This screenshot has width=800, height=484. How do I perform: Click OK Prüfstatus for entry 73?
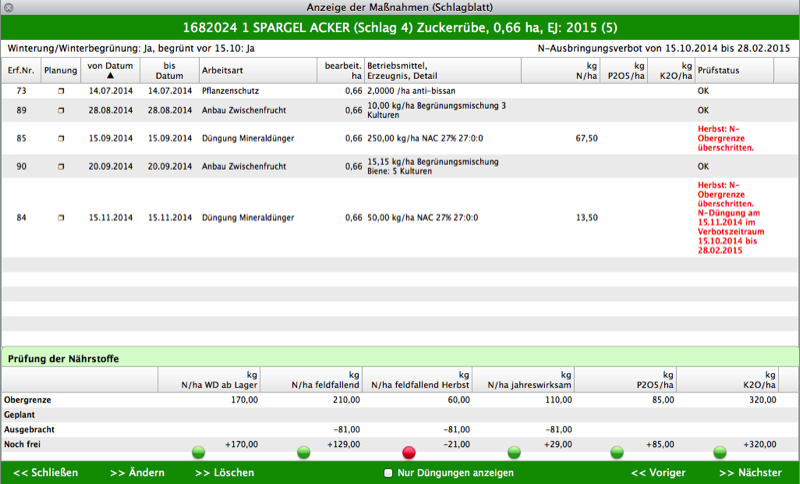click(x=703, y=91)
